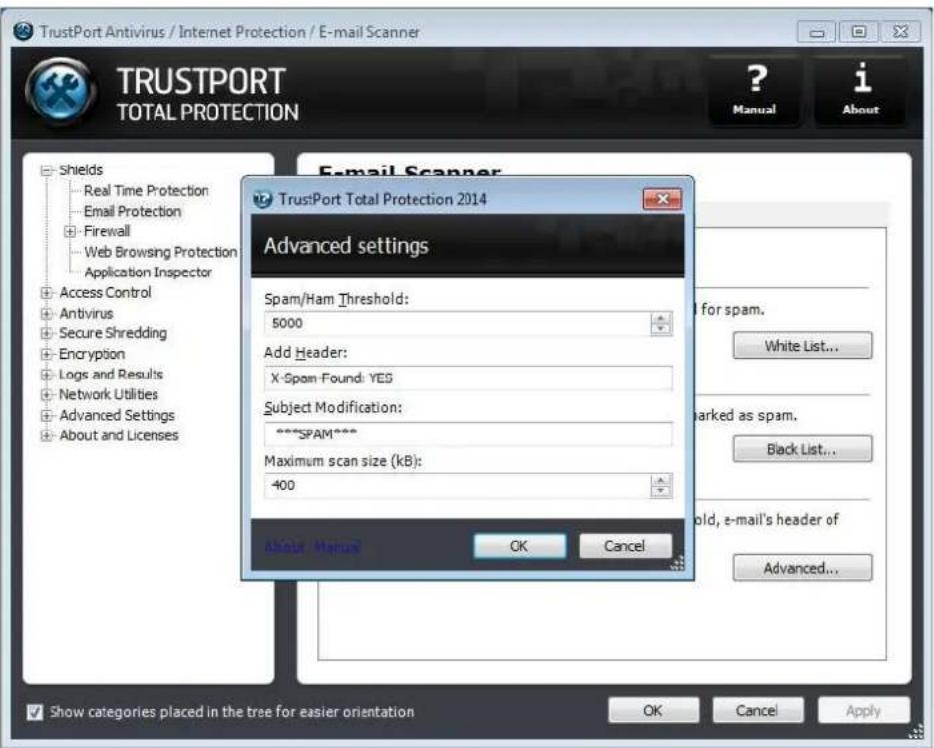Expand the Logs and Results node

(x=46, y=375)
